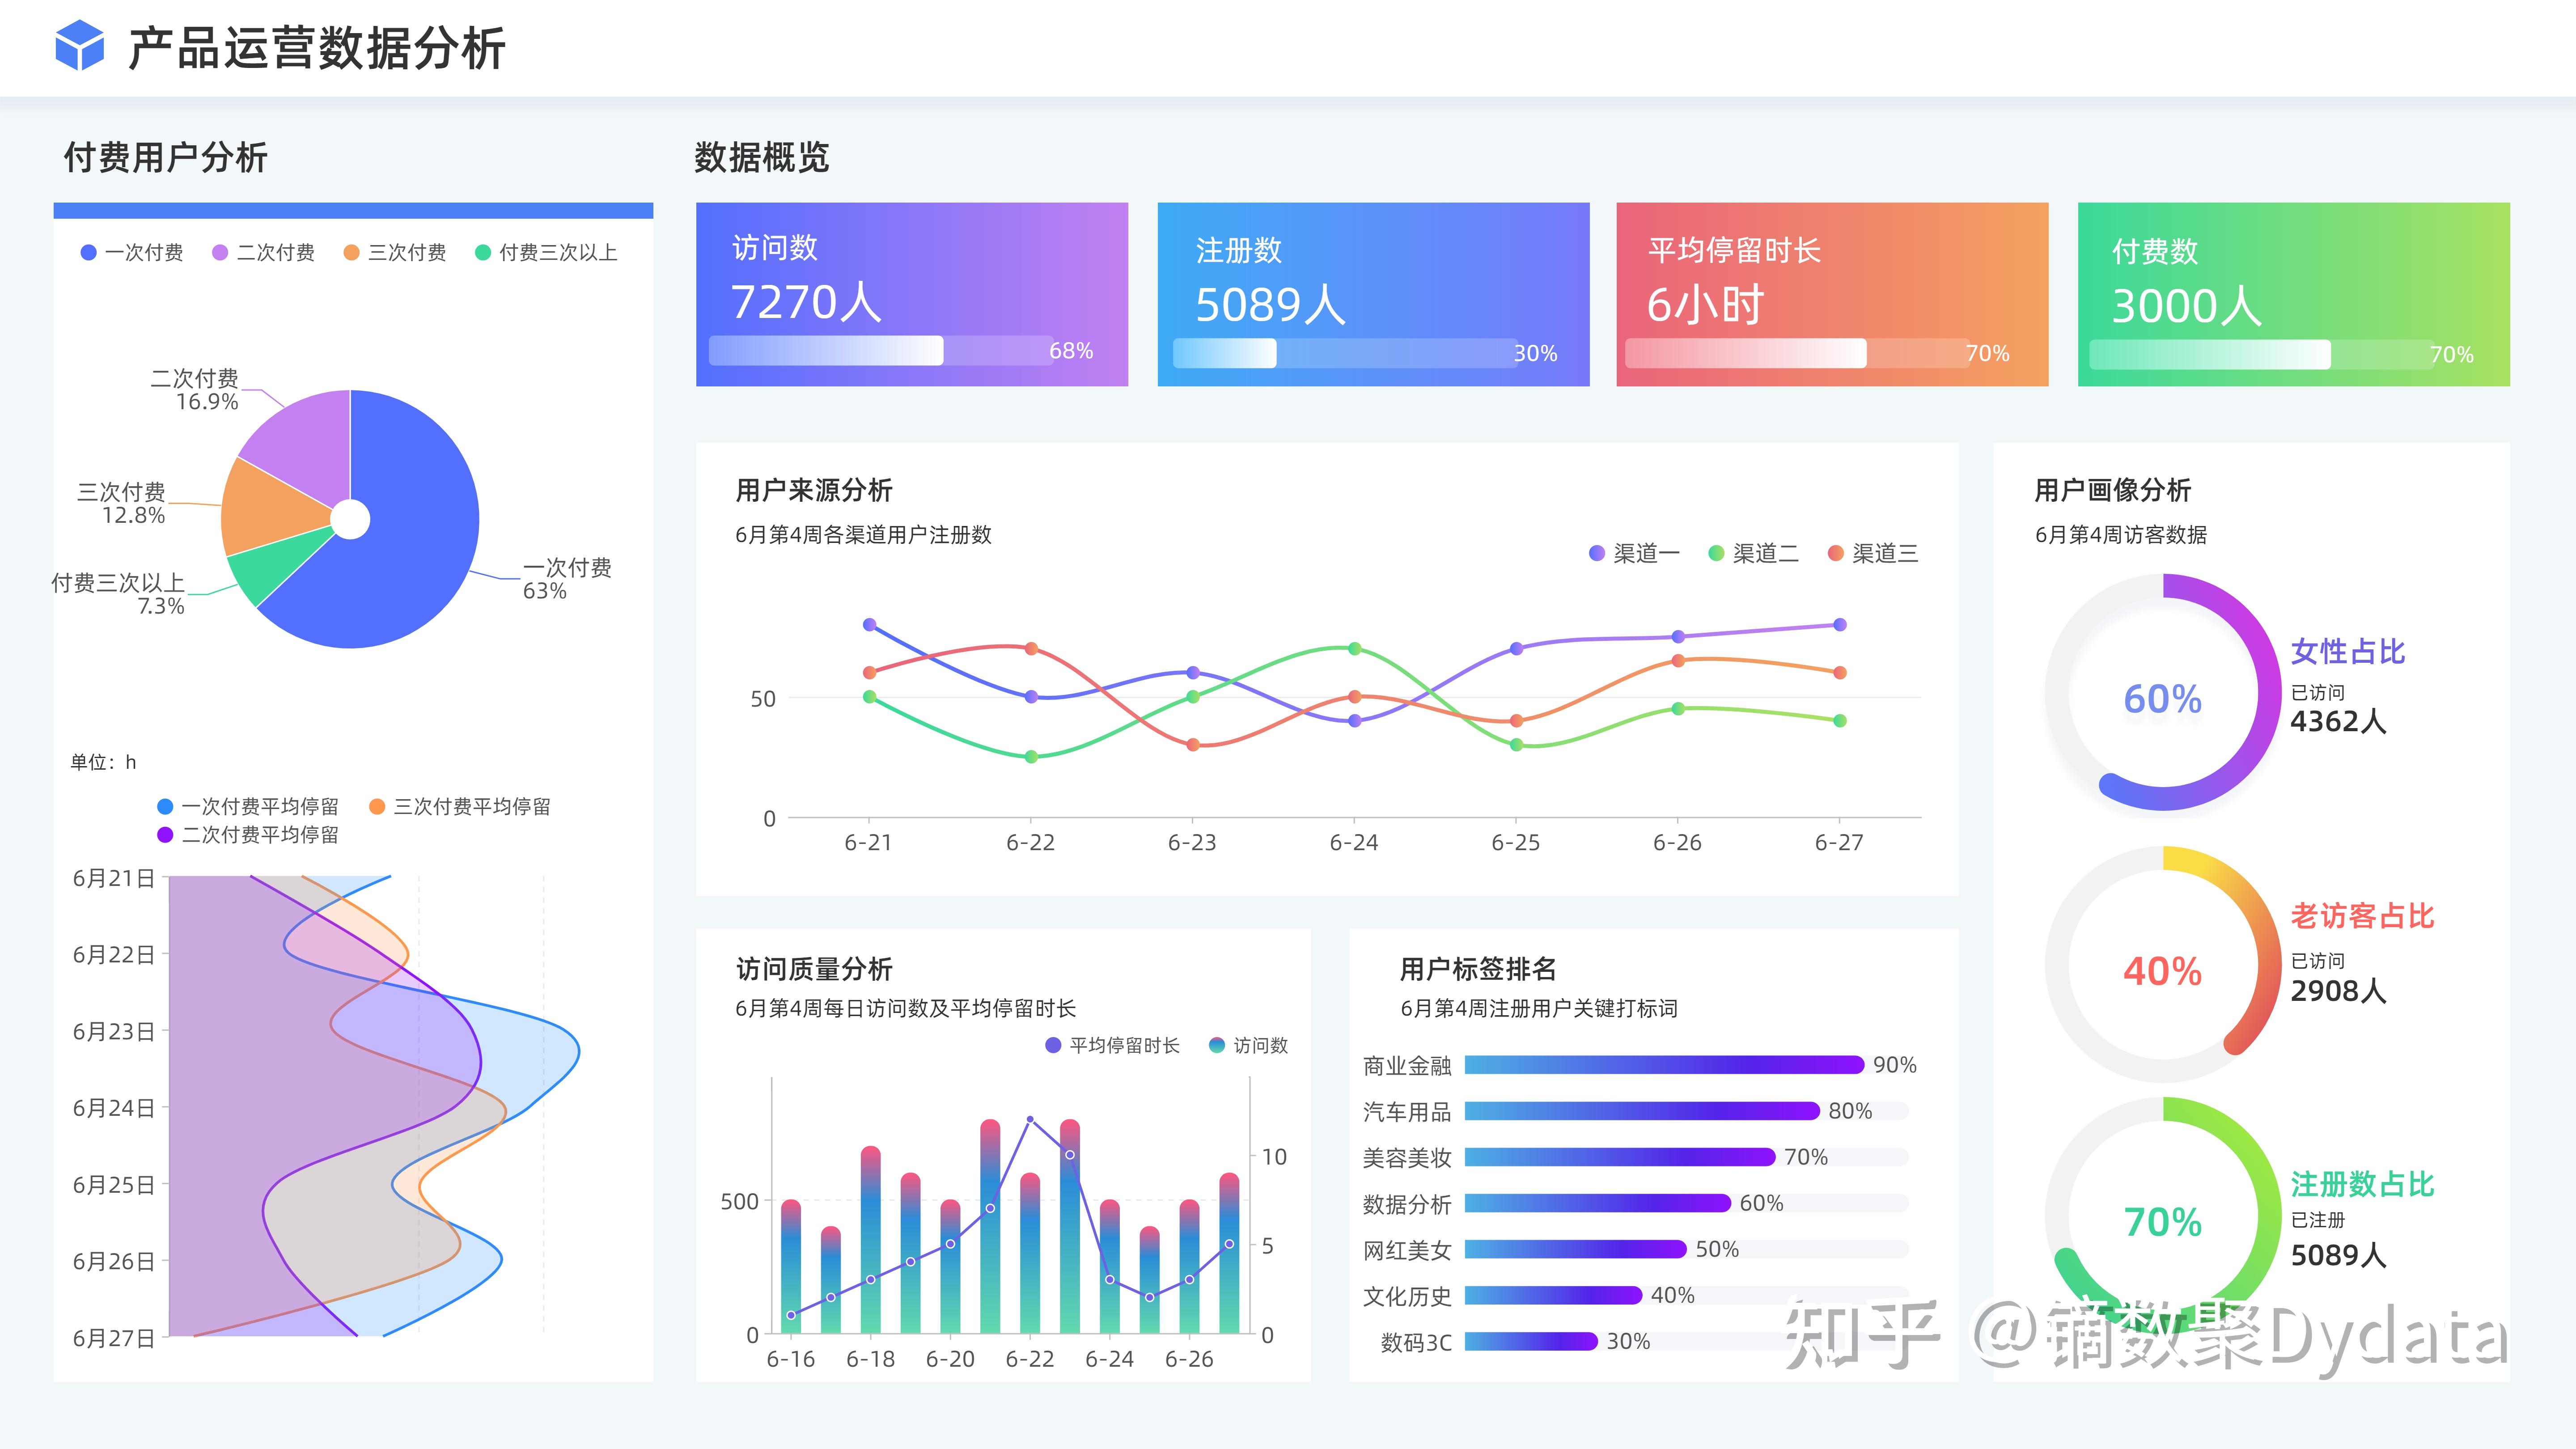Screen dimensions: 2576x1449
Task: Click the 数据概览 section heading
Action: (762, 157)
